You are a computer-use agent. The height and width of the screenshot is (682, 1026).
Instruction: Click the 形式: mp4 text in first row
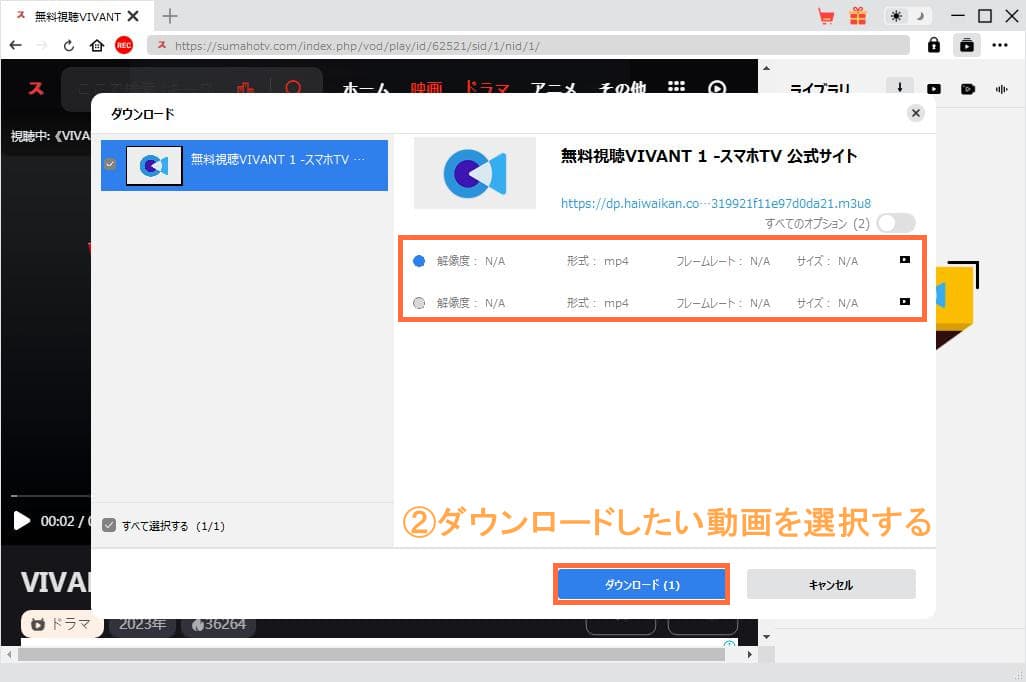point(597,261)
